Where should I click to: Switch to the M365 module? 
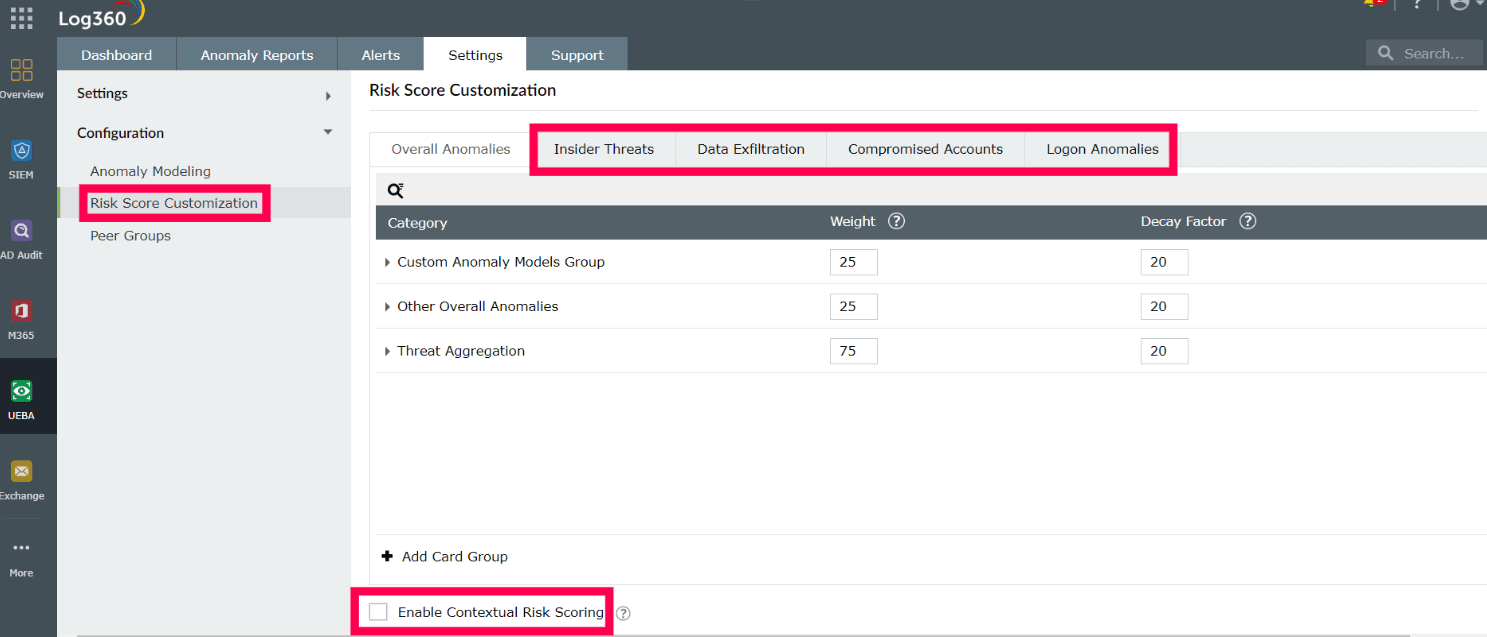(x=21, y=310)
